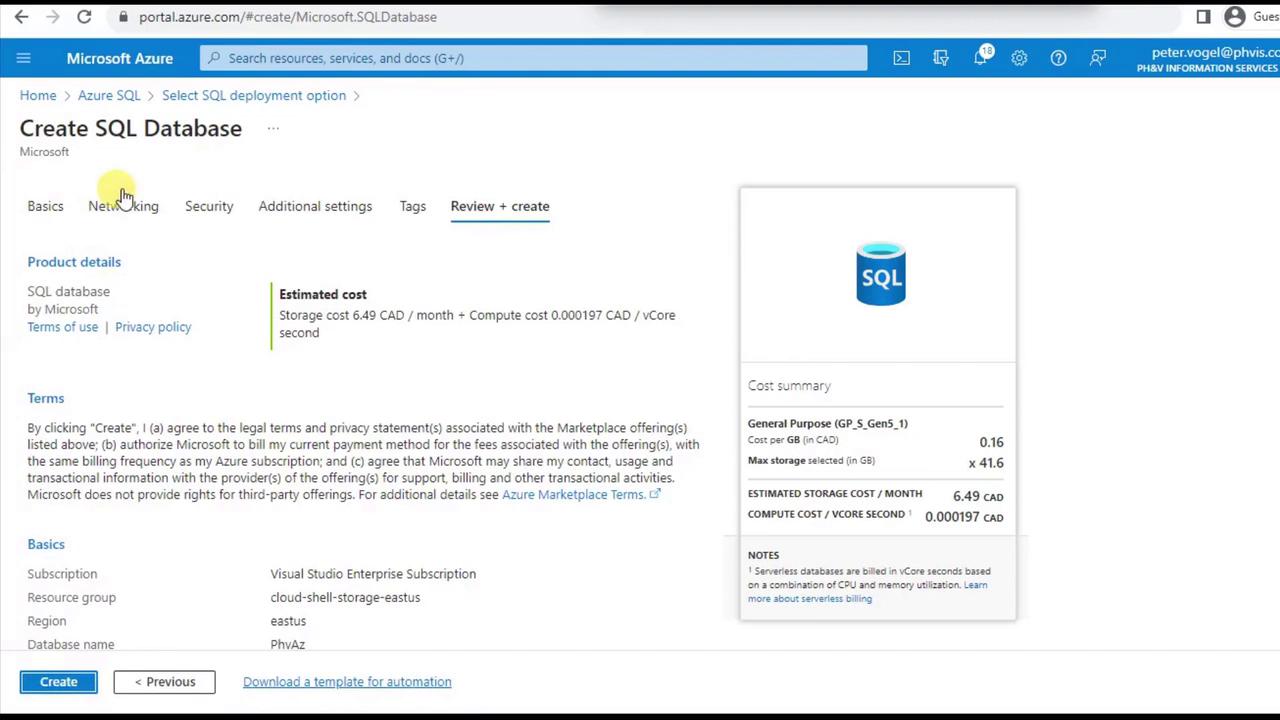Open the Guest profile avatar
Image resolution: width=1280 pixels, height=720 pixels.
(x=1235, y=17)
